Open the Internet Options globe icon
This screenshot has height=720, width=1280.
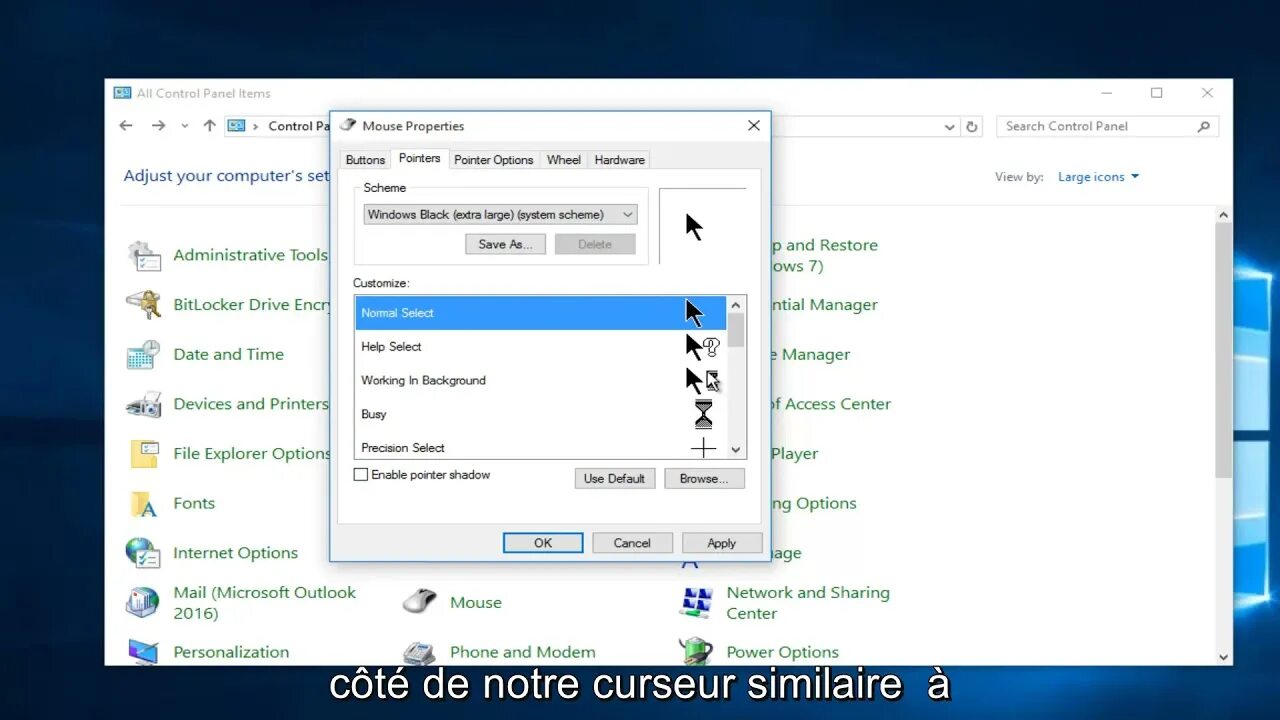pos(144,553)
